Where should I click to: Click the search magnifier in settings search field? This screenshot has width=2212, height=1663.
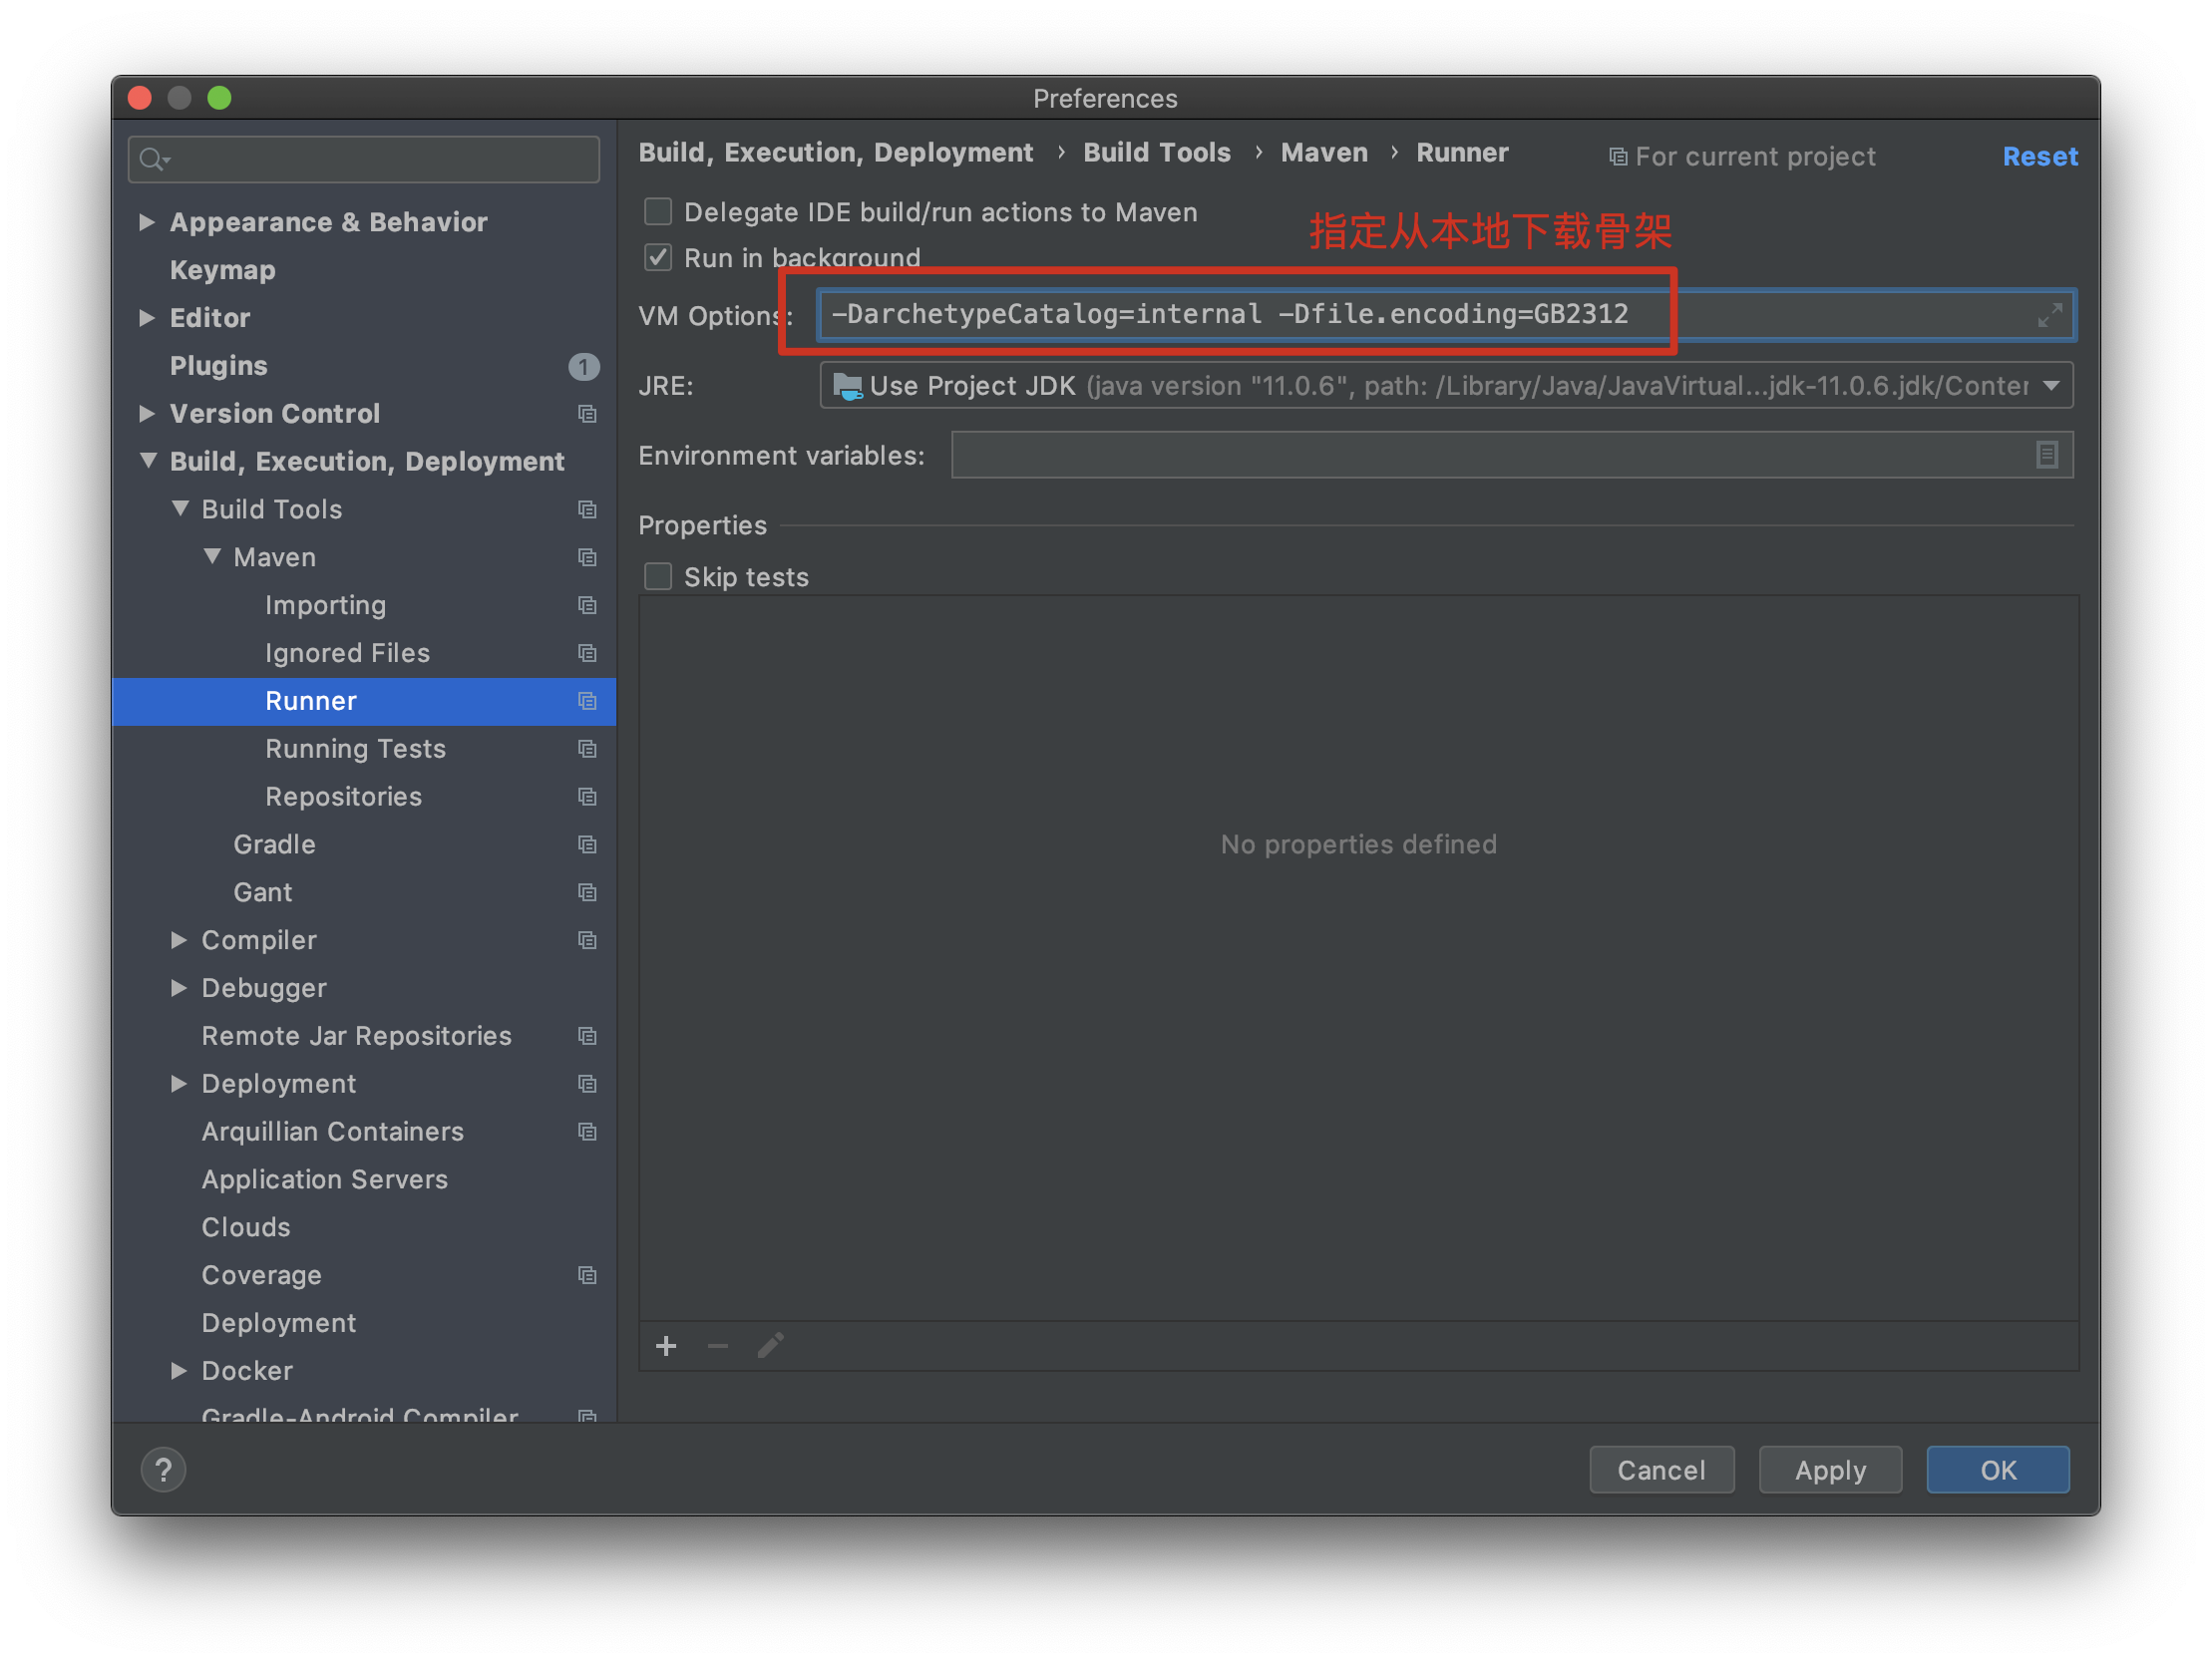tap(152, 158)
